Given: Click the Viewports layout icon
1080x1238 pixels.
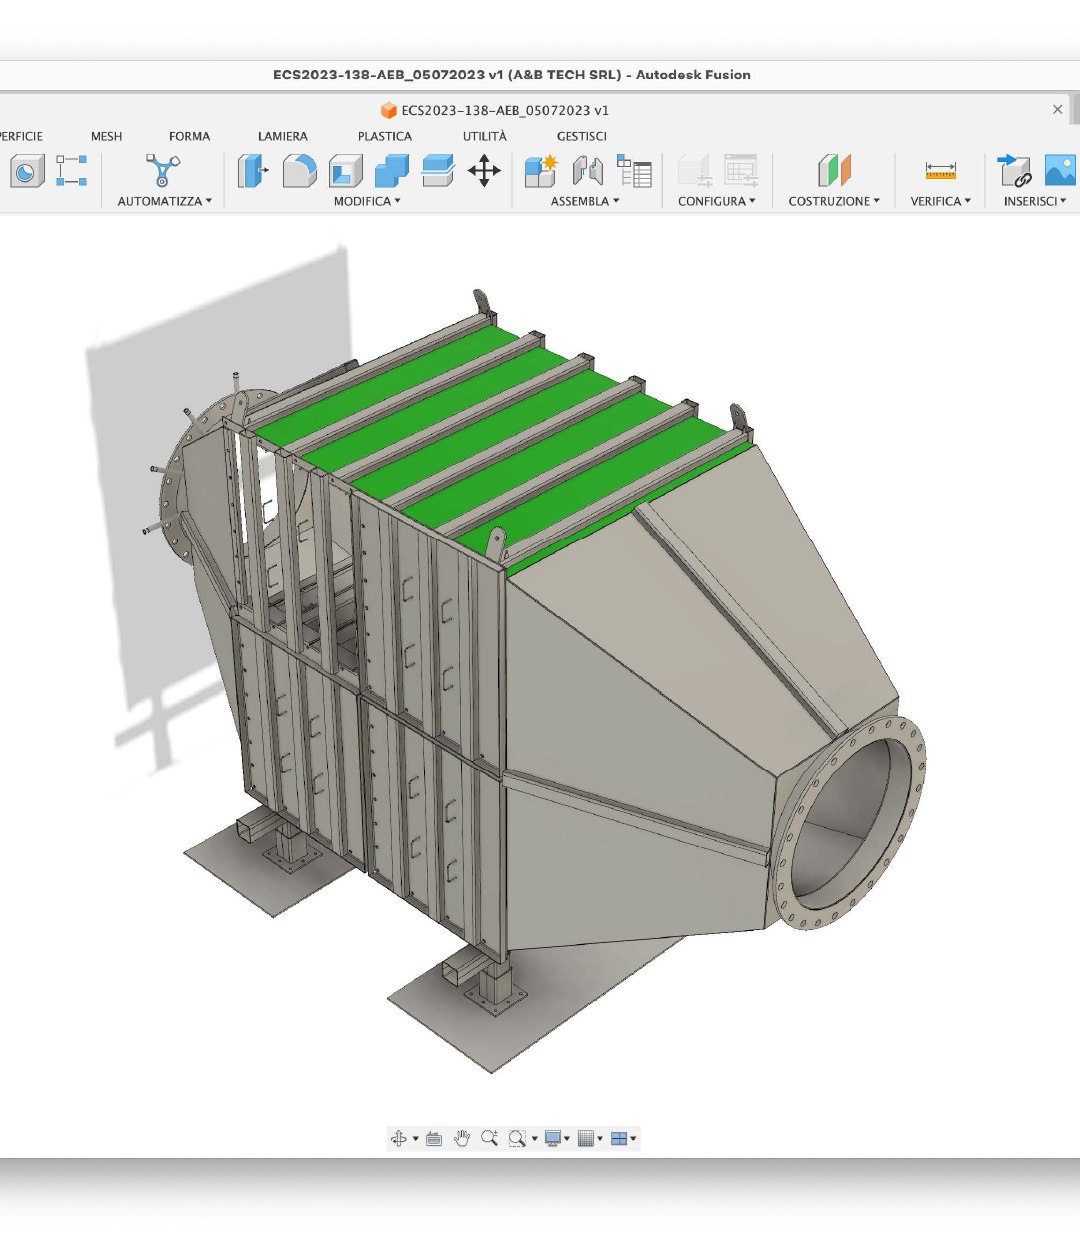Looking at the screenshot, I should point(618,1138).
